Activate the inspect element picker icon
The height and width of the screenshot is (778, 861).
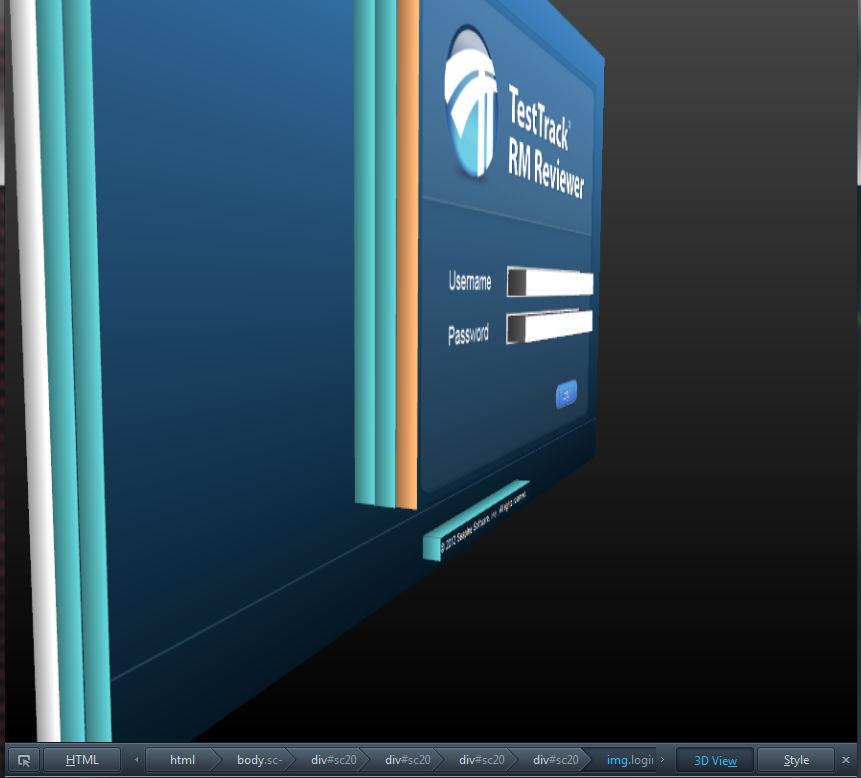24,760
